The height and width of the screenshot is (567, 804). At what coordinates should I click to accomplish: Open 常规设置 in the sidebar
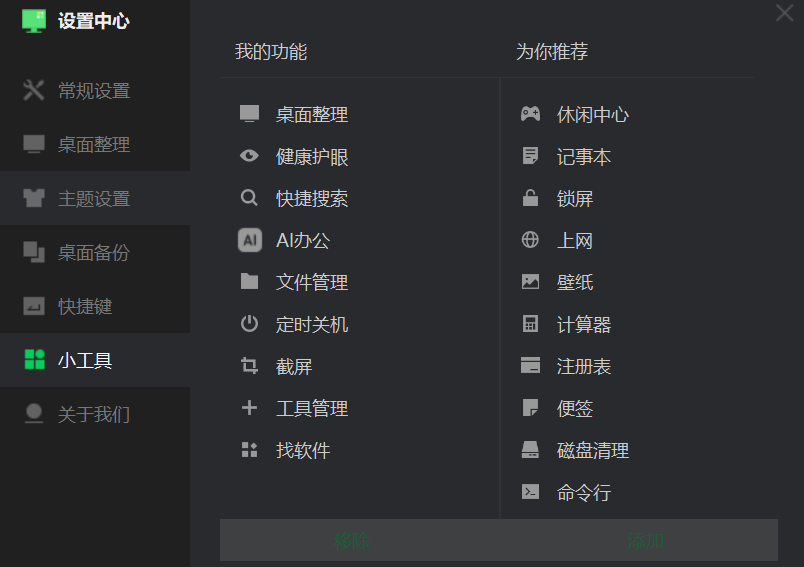[94, 91]
